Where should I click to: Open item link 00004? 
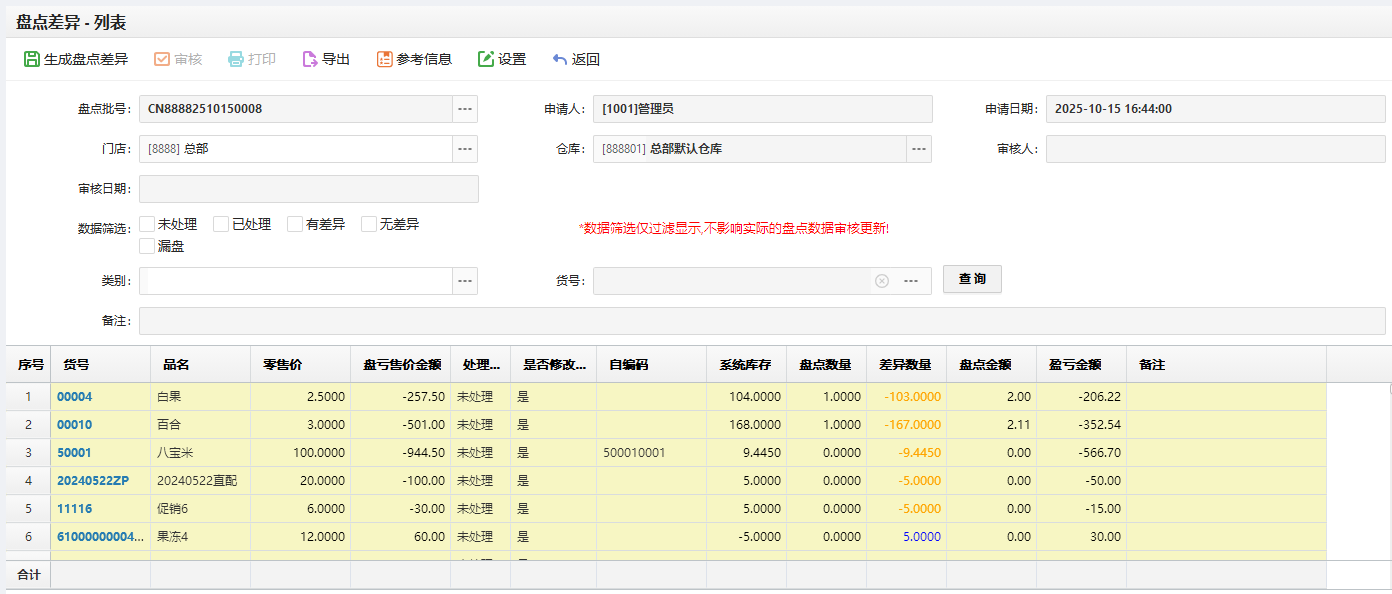point(74,397)
